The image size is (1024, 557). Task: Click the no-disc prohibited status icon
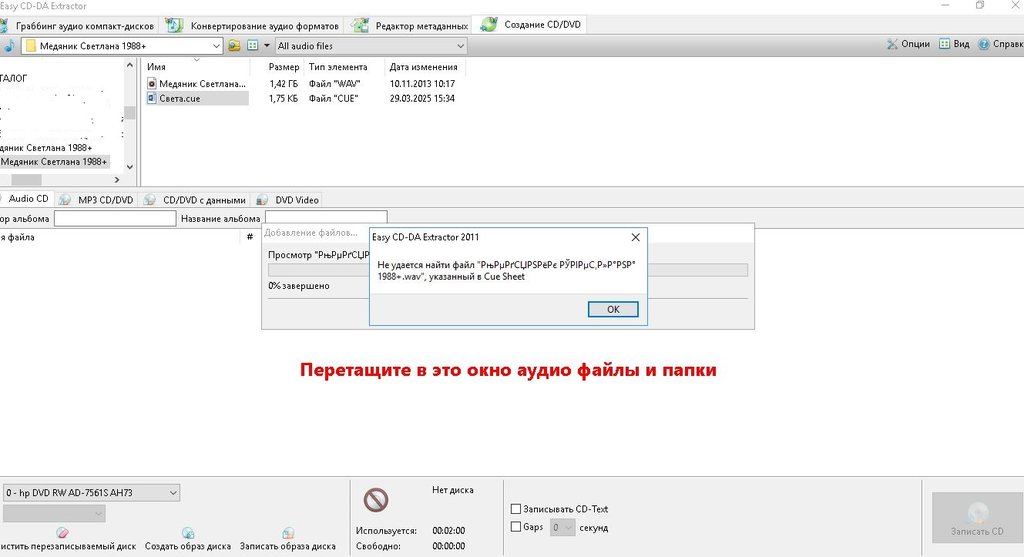[376, 500]
